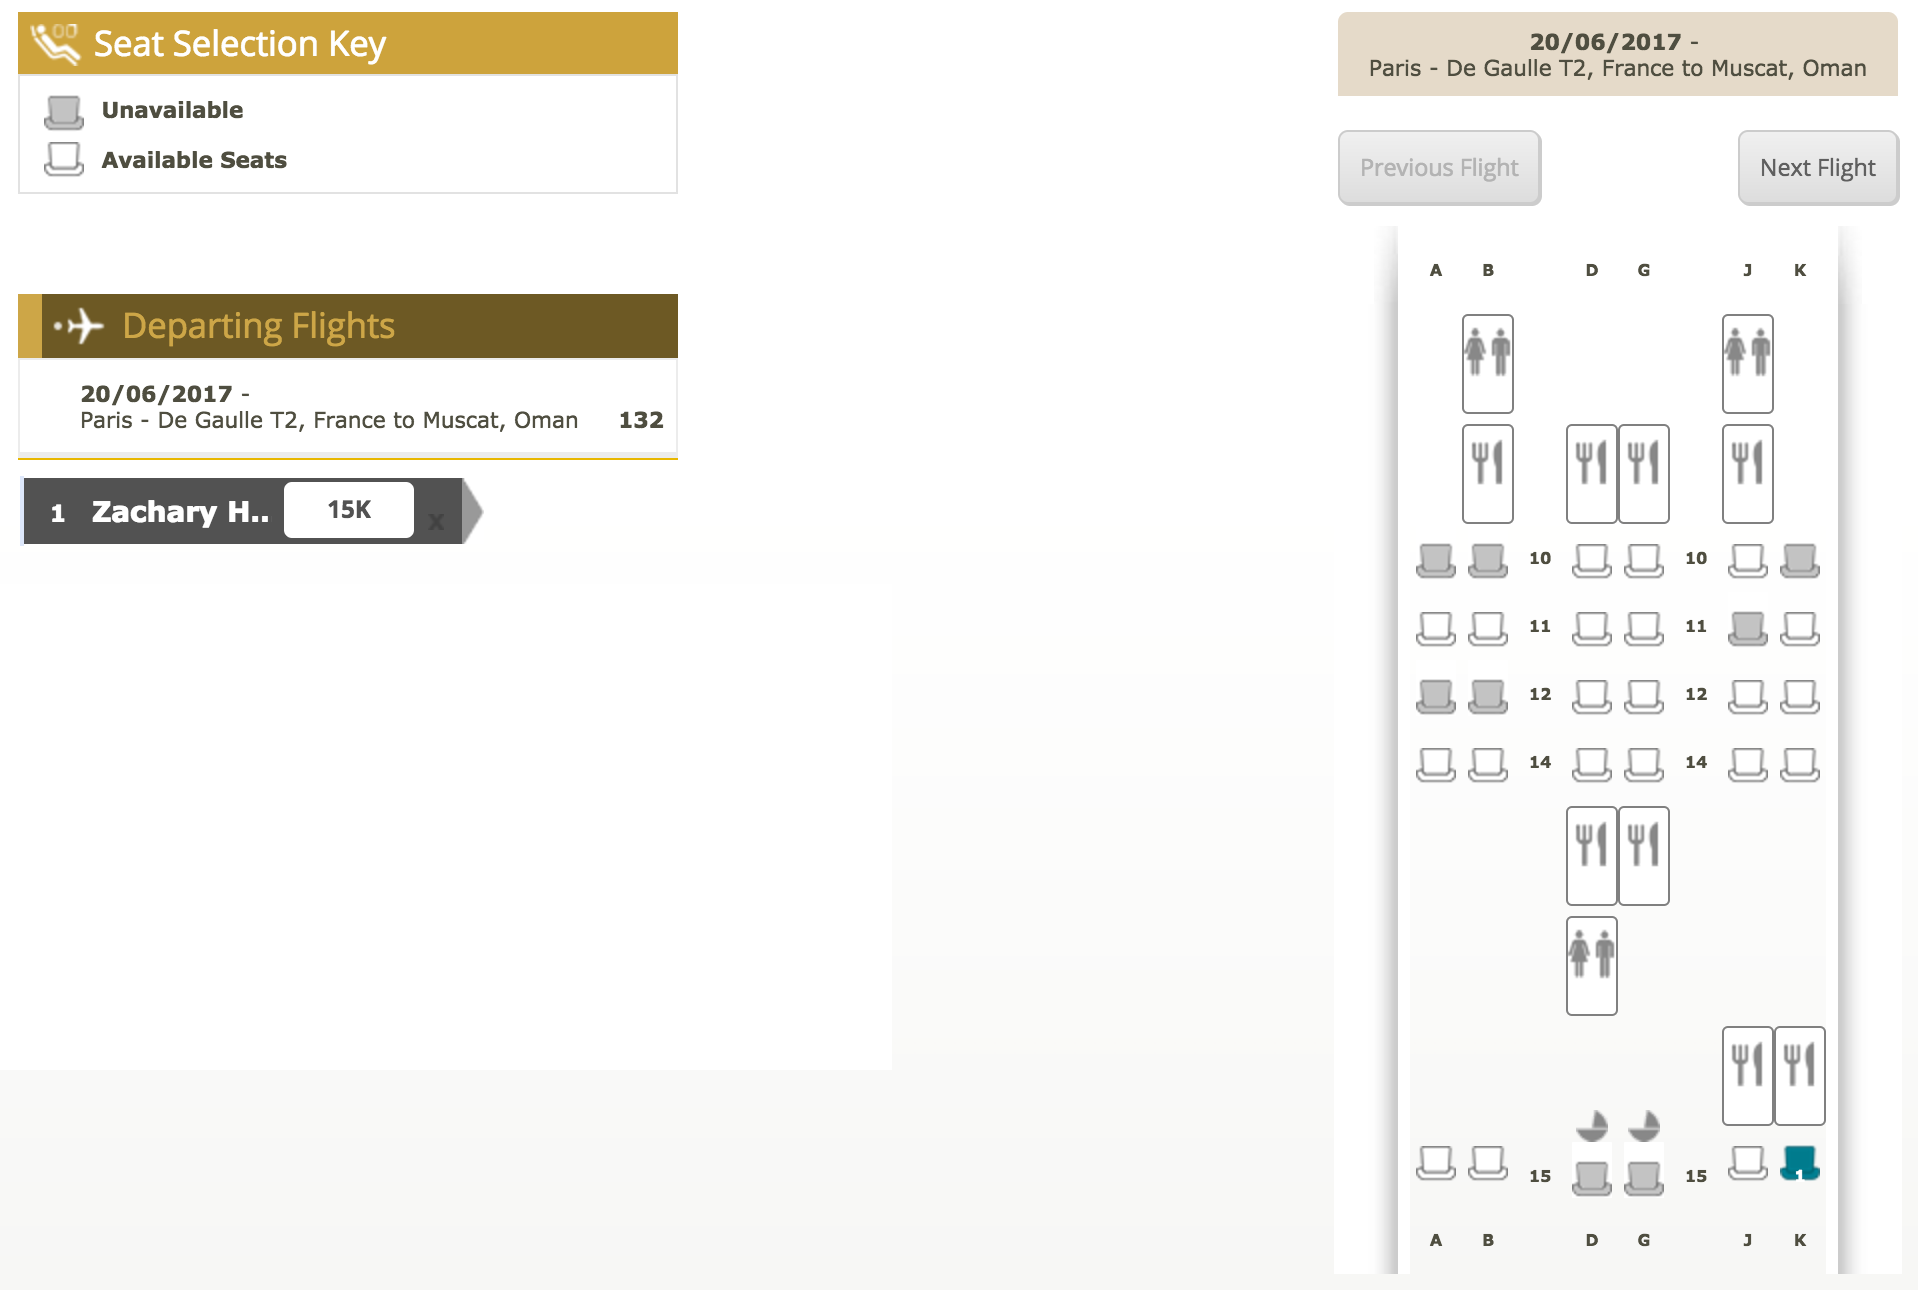Select available seat 10D
The image size is (1918, 1290).
tap(1591, 560)
